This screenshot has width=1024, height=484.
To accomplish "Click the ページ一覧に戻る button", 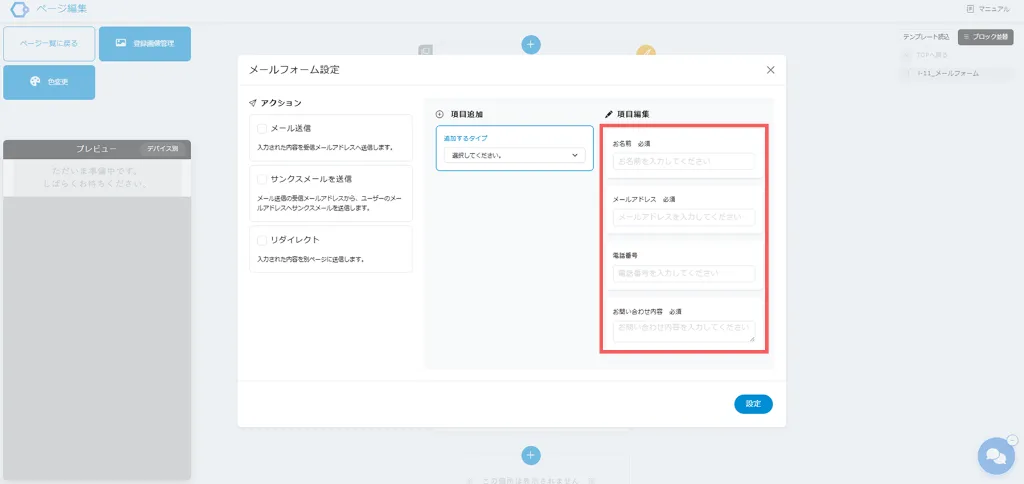I will click(49, 44).
